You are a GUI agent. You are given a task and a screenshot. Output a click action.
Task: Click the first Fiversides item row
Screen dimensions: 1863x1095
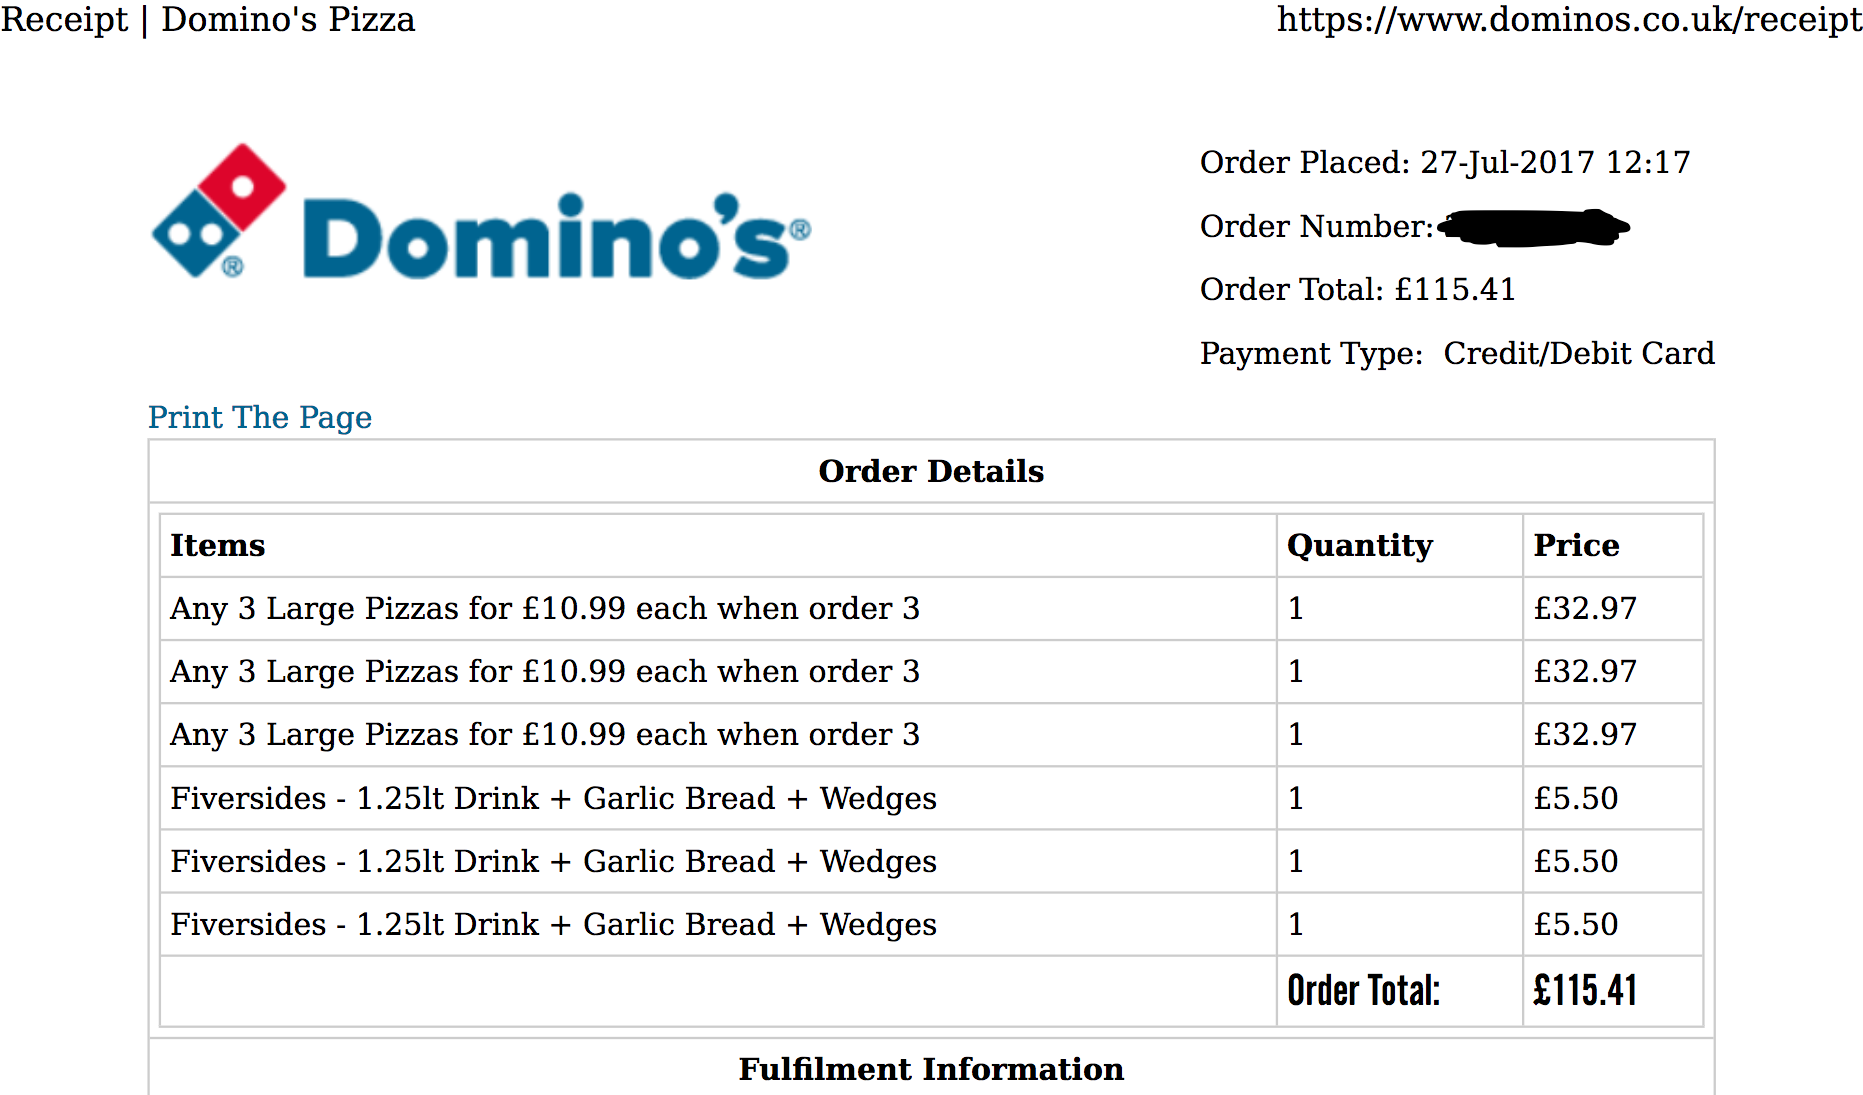pyautogui.click(x=931, y=798)
